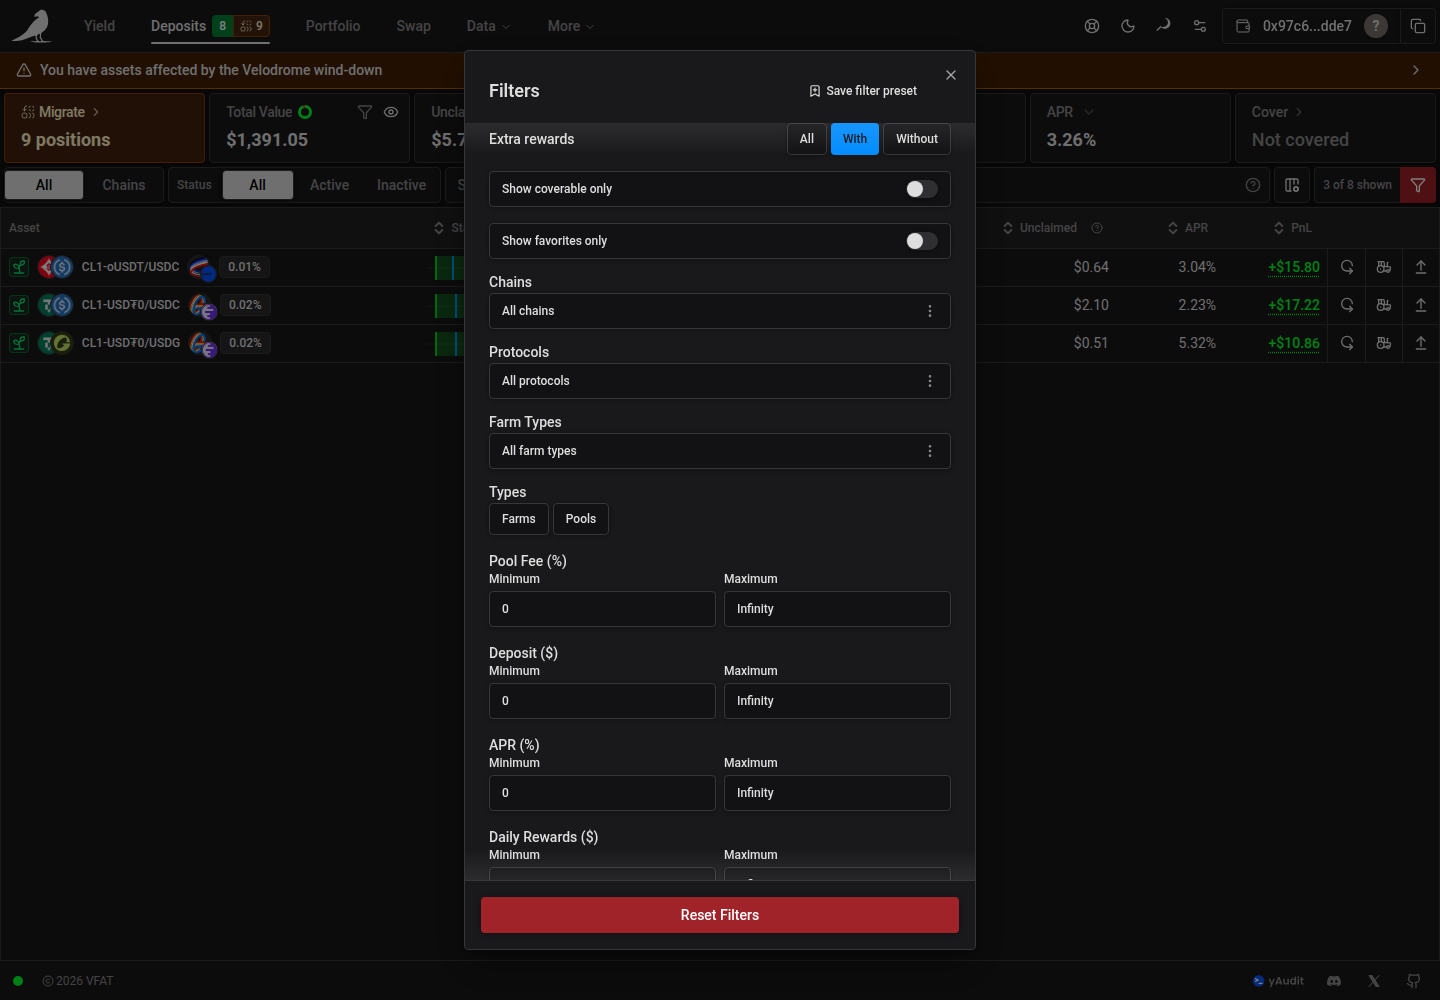This screenshot has width=1440, height=1000.
Task: Click the farm icon beside CL1-USD₮0/USDG
Action: click(19, 343)
